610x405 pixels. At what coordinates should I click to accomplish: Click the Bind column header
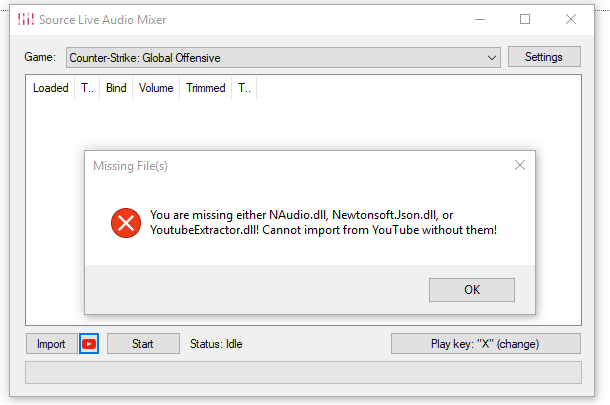point(116,88)
